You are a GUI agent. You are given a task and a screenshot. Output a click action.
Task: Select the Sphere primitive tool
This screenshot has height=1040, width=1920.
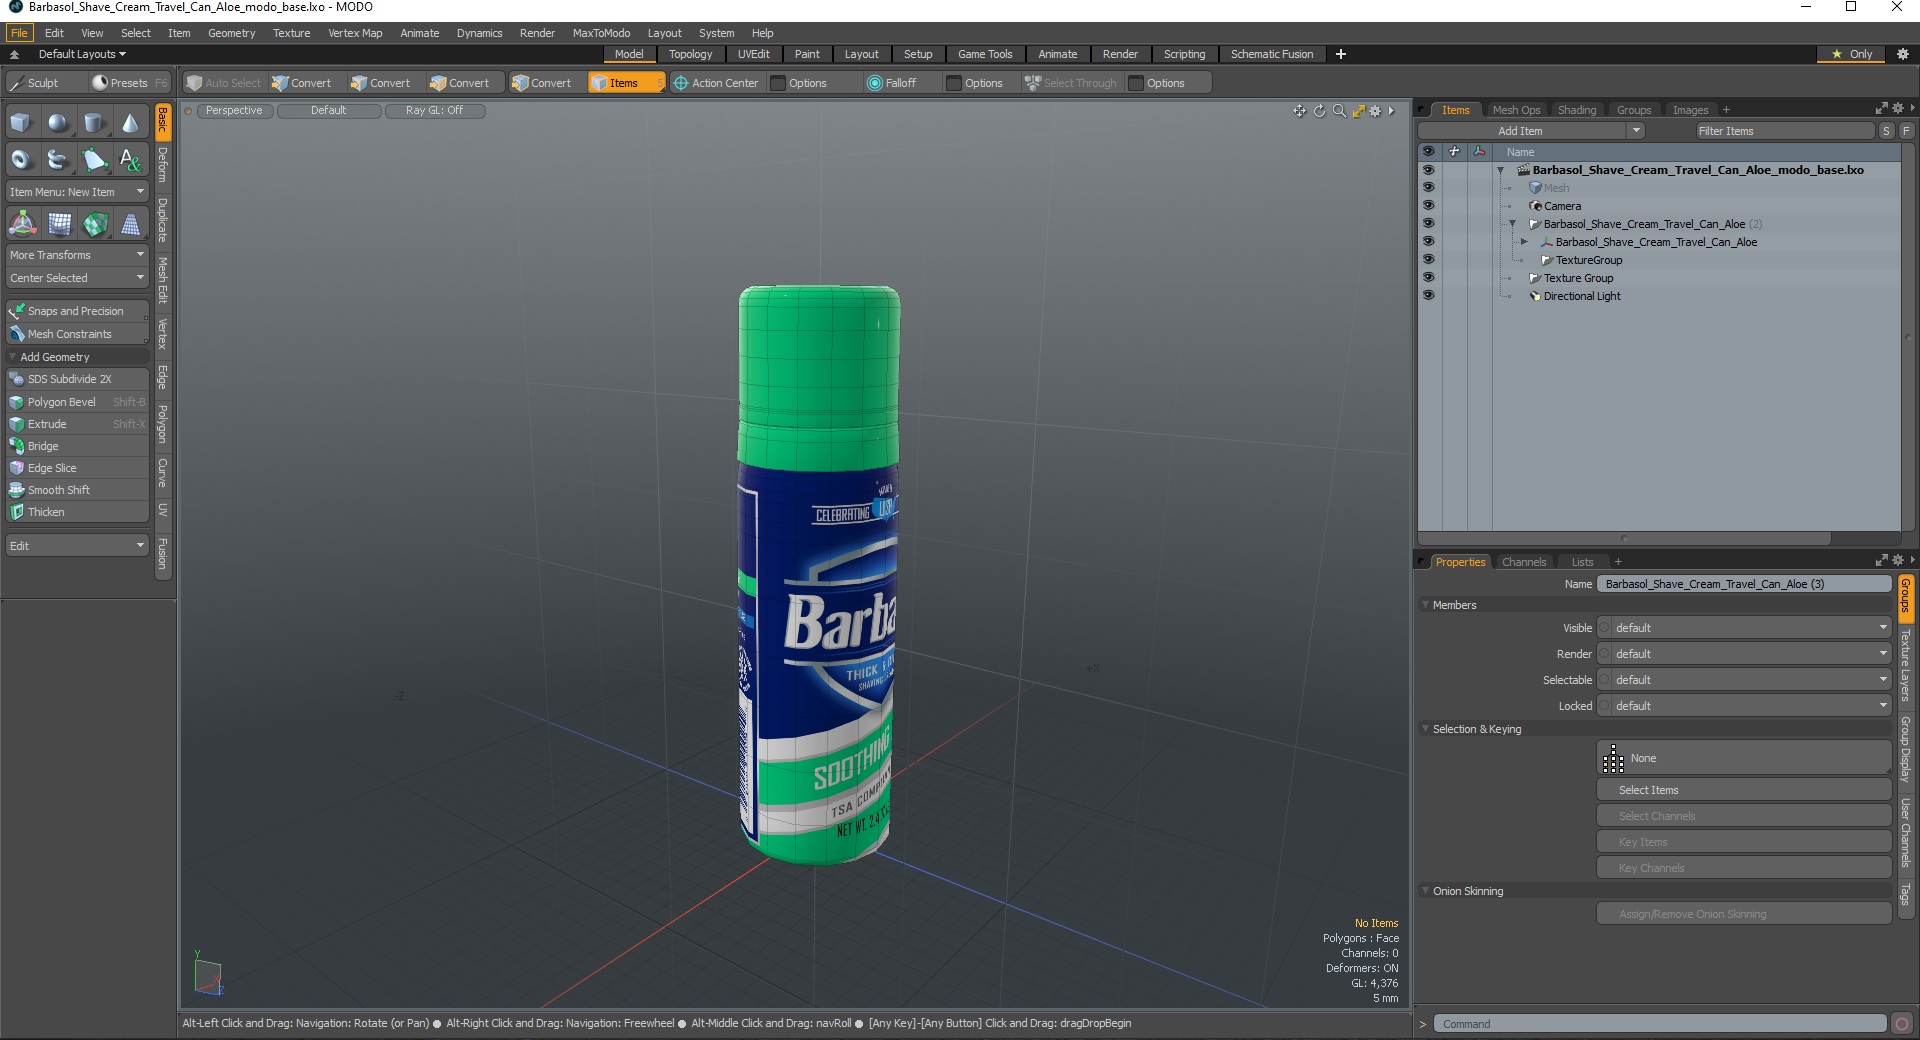[58, 123]
